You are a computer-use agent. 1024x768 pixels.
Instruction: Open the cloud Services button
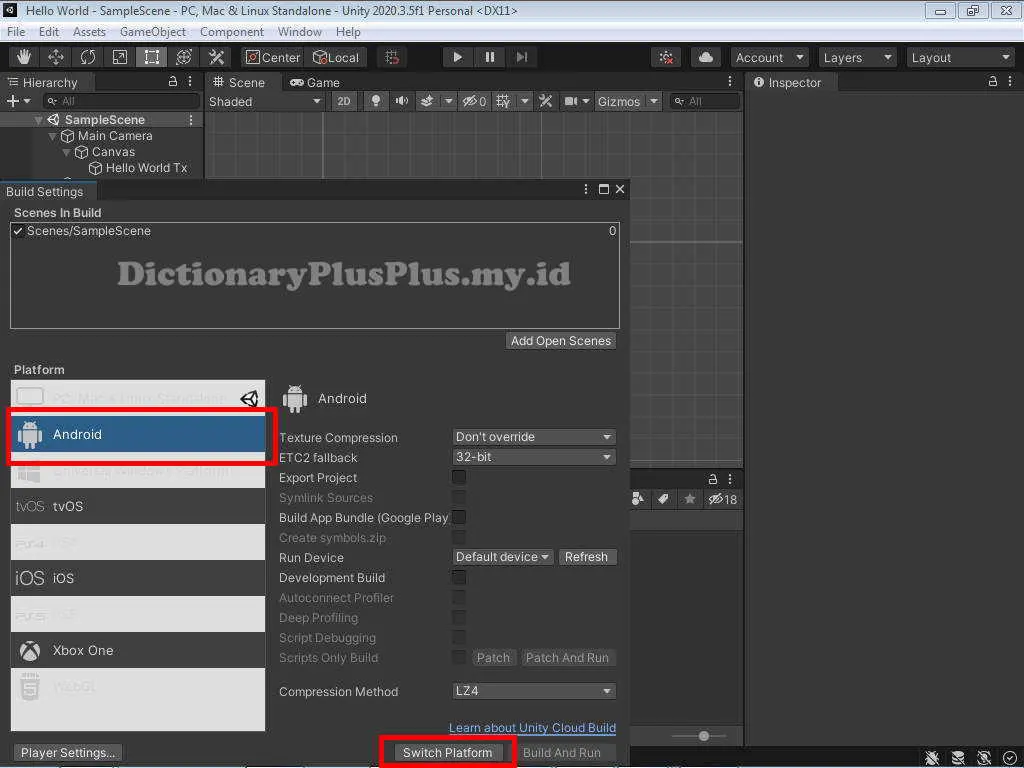(x=705, y=57)
